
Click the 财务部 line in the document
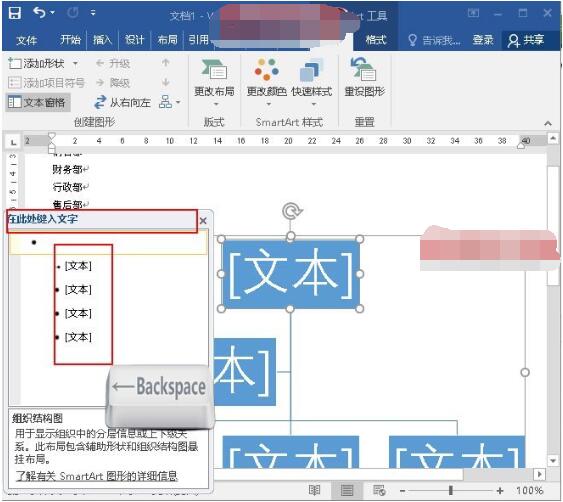click(x=68, y=169)
